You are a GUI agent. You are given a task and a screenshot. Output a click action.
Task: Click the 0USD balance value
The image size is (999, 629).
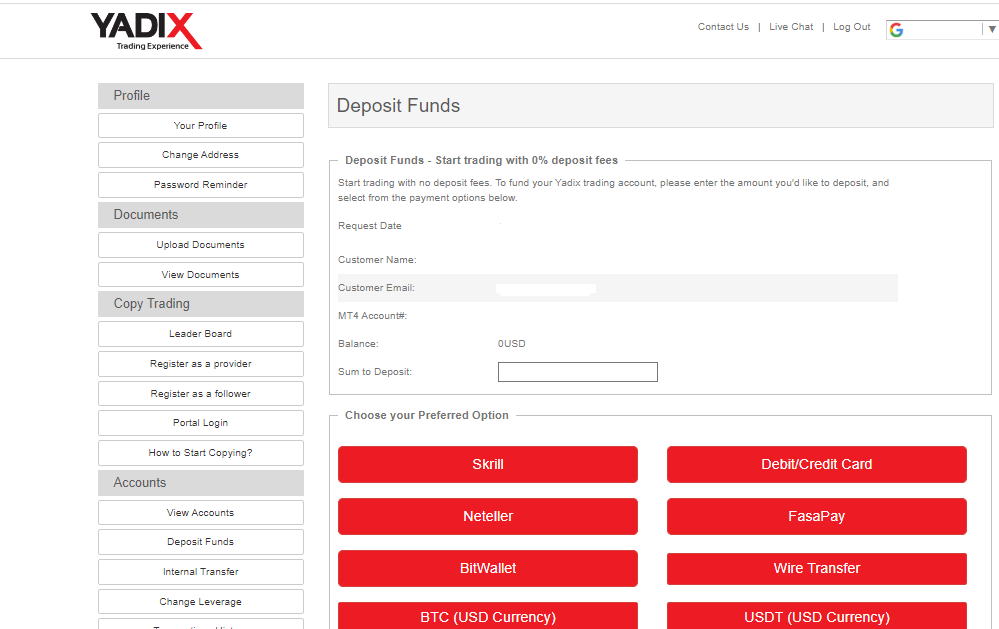click(512, 344)
